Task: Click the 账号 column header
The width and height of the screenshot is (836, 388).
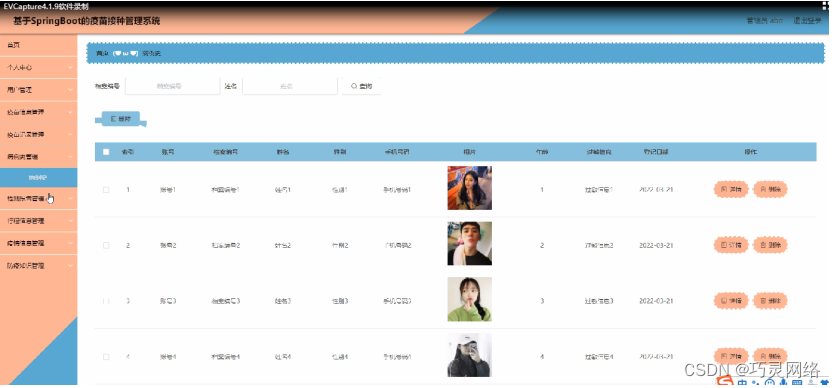Action: [x=167, y=152]
